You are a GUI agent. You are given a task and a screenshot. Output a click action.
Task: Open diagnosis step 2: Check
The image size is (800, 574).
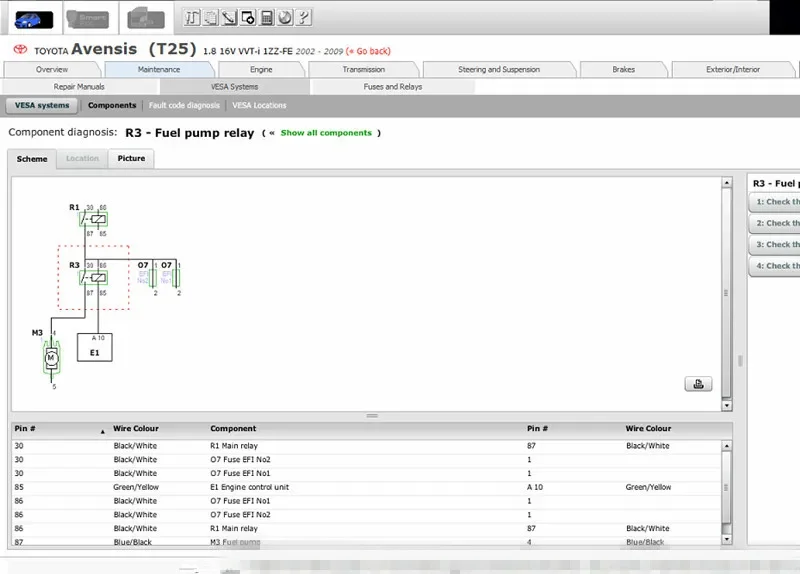click(x=774, y=223)
